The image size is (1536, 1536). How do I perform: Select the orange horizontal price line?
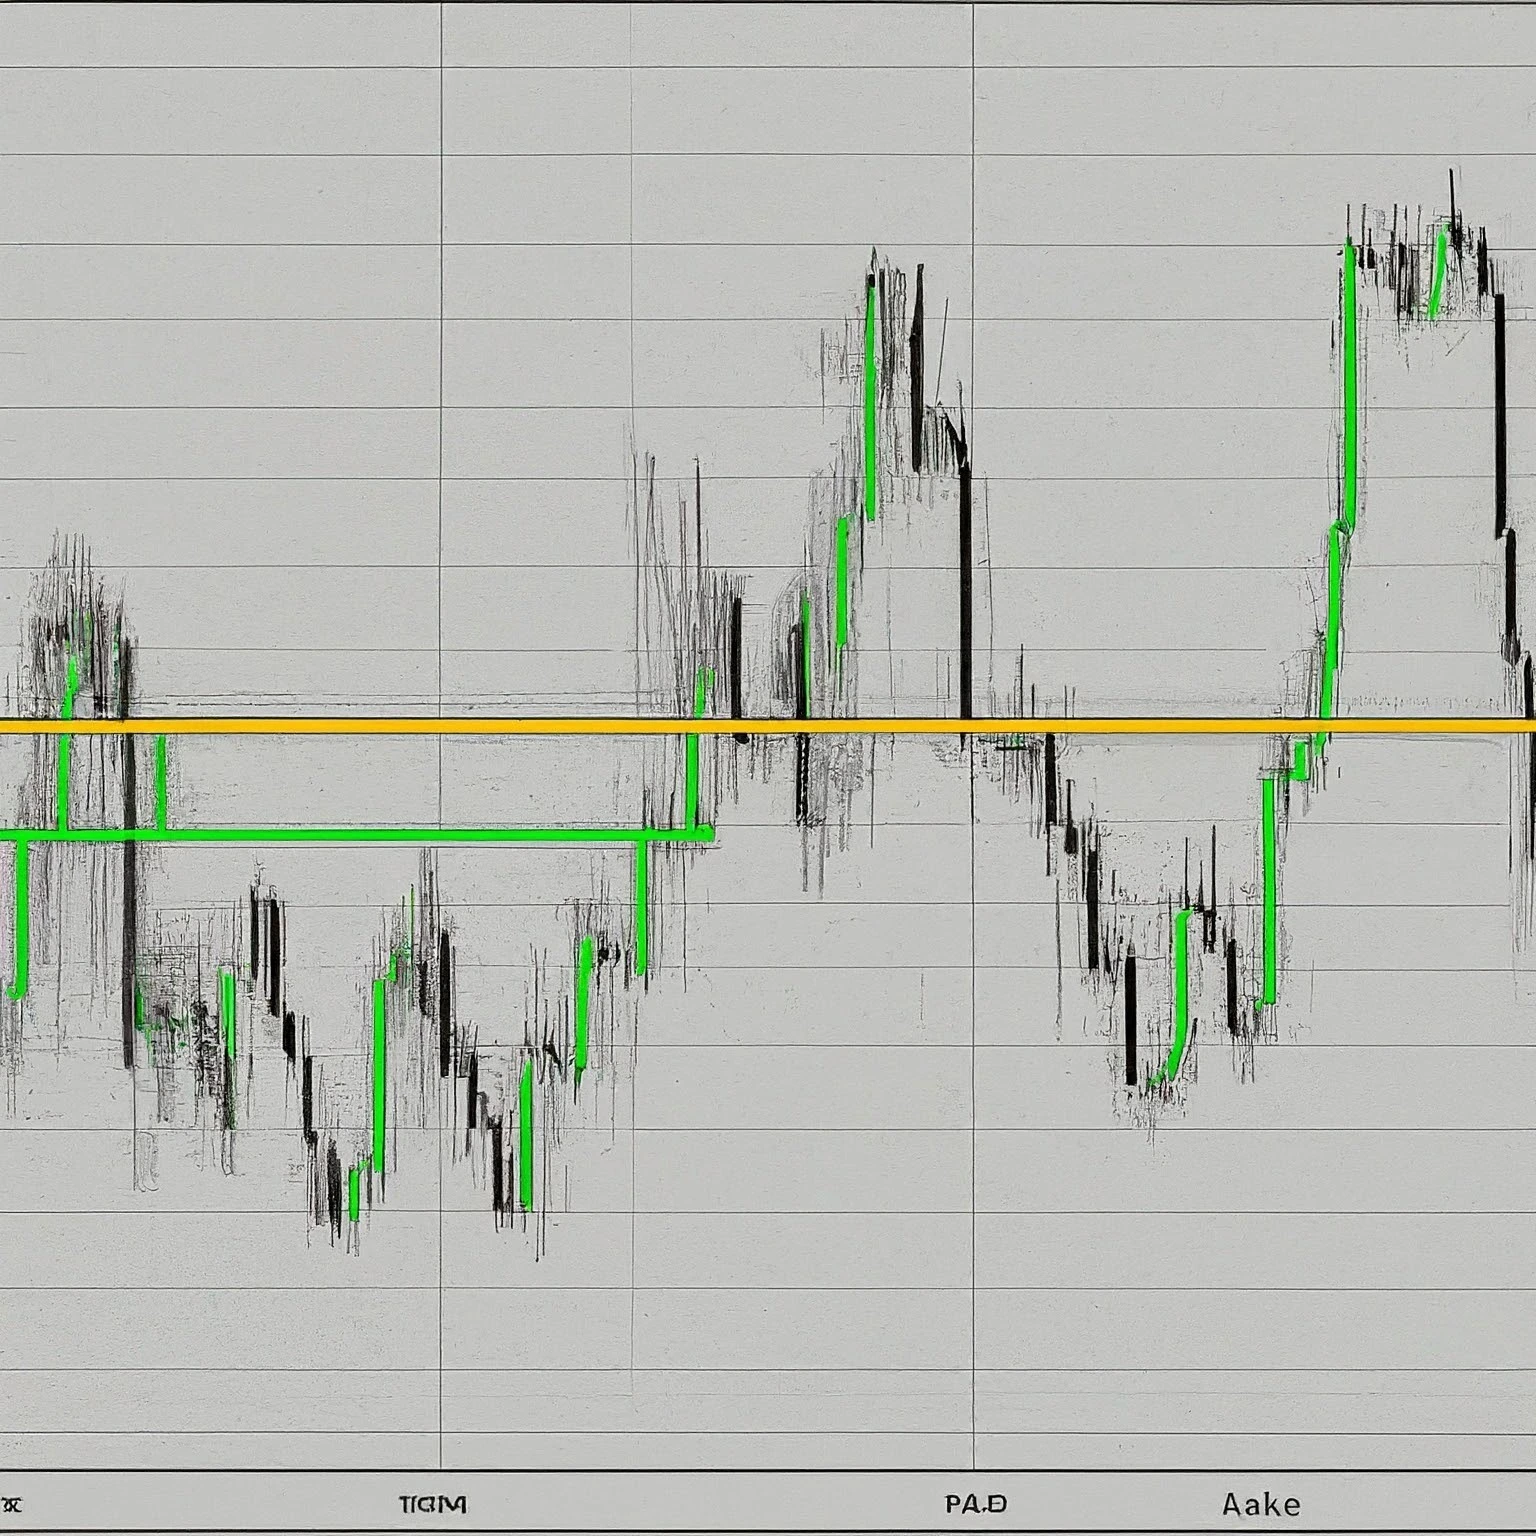pos(768,726)
